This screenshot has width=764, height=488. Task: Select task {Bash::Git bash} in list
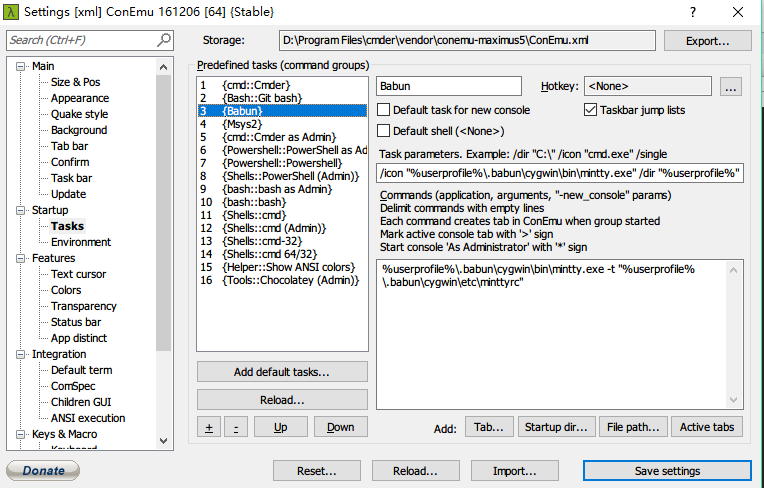click(282, 98)
